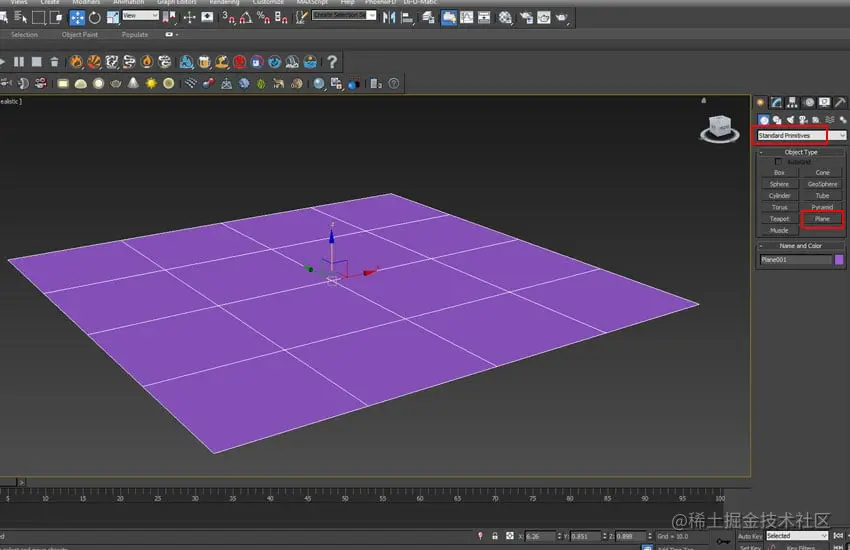Image resolution: width=850 pixels, height=550 pixels.
Task: Click the help question mark icon
Action: pos(332,62)
